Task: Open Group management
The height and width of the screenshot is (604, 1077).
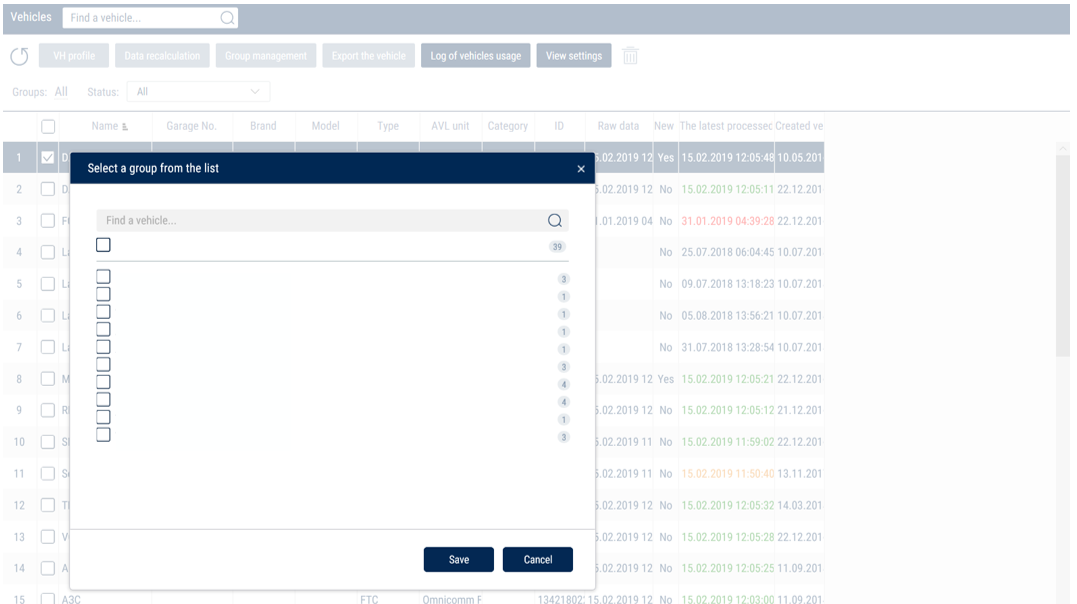Action: click(x=266, y=56)
